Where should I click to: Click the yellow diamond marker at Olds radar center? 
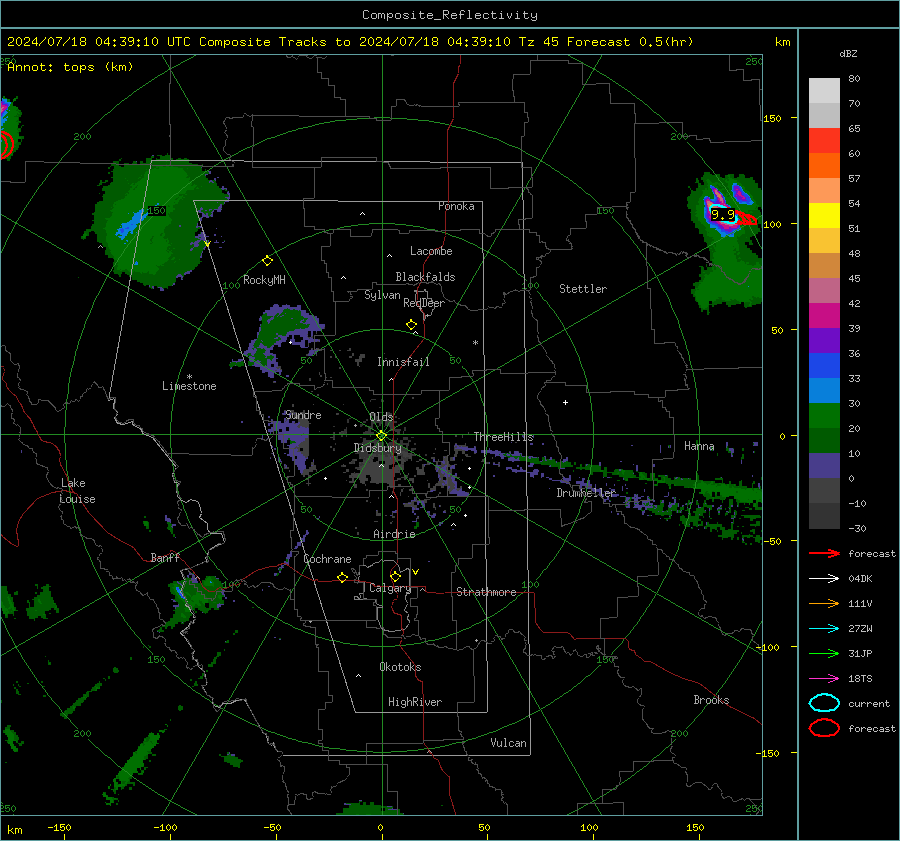pyautogui.click(x=381, y=436)
